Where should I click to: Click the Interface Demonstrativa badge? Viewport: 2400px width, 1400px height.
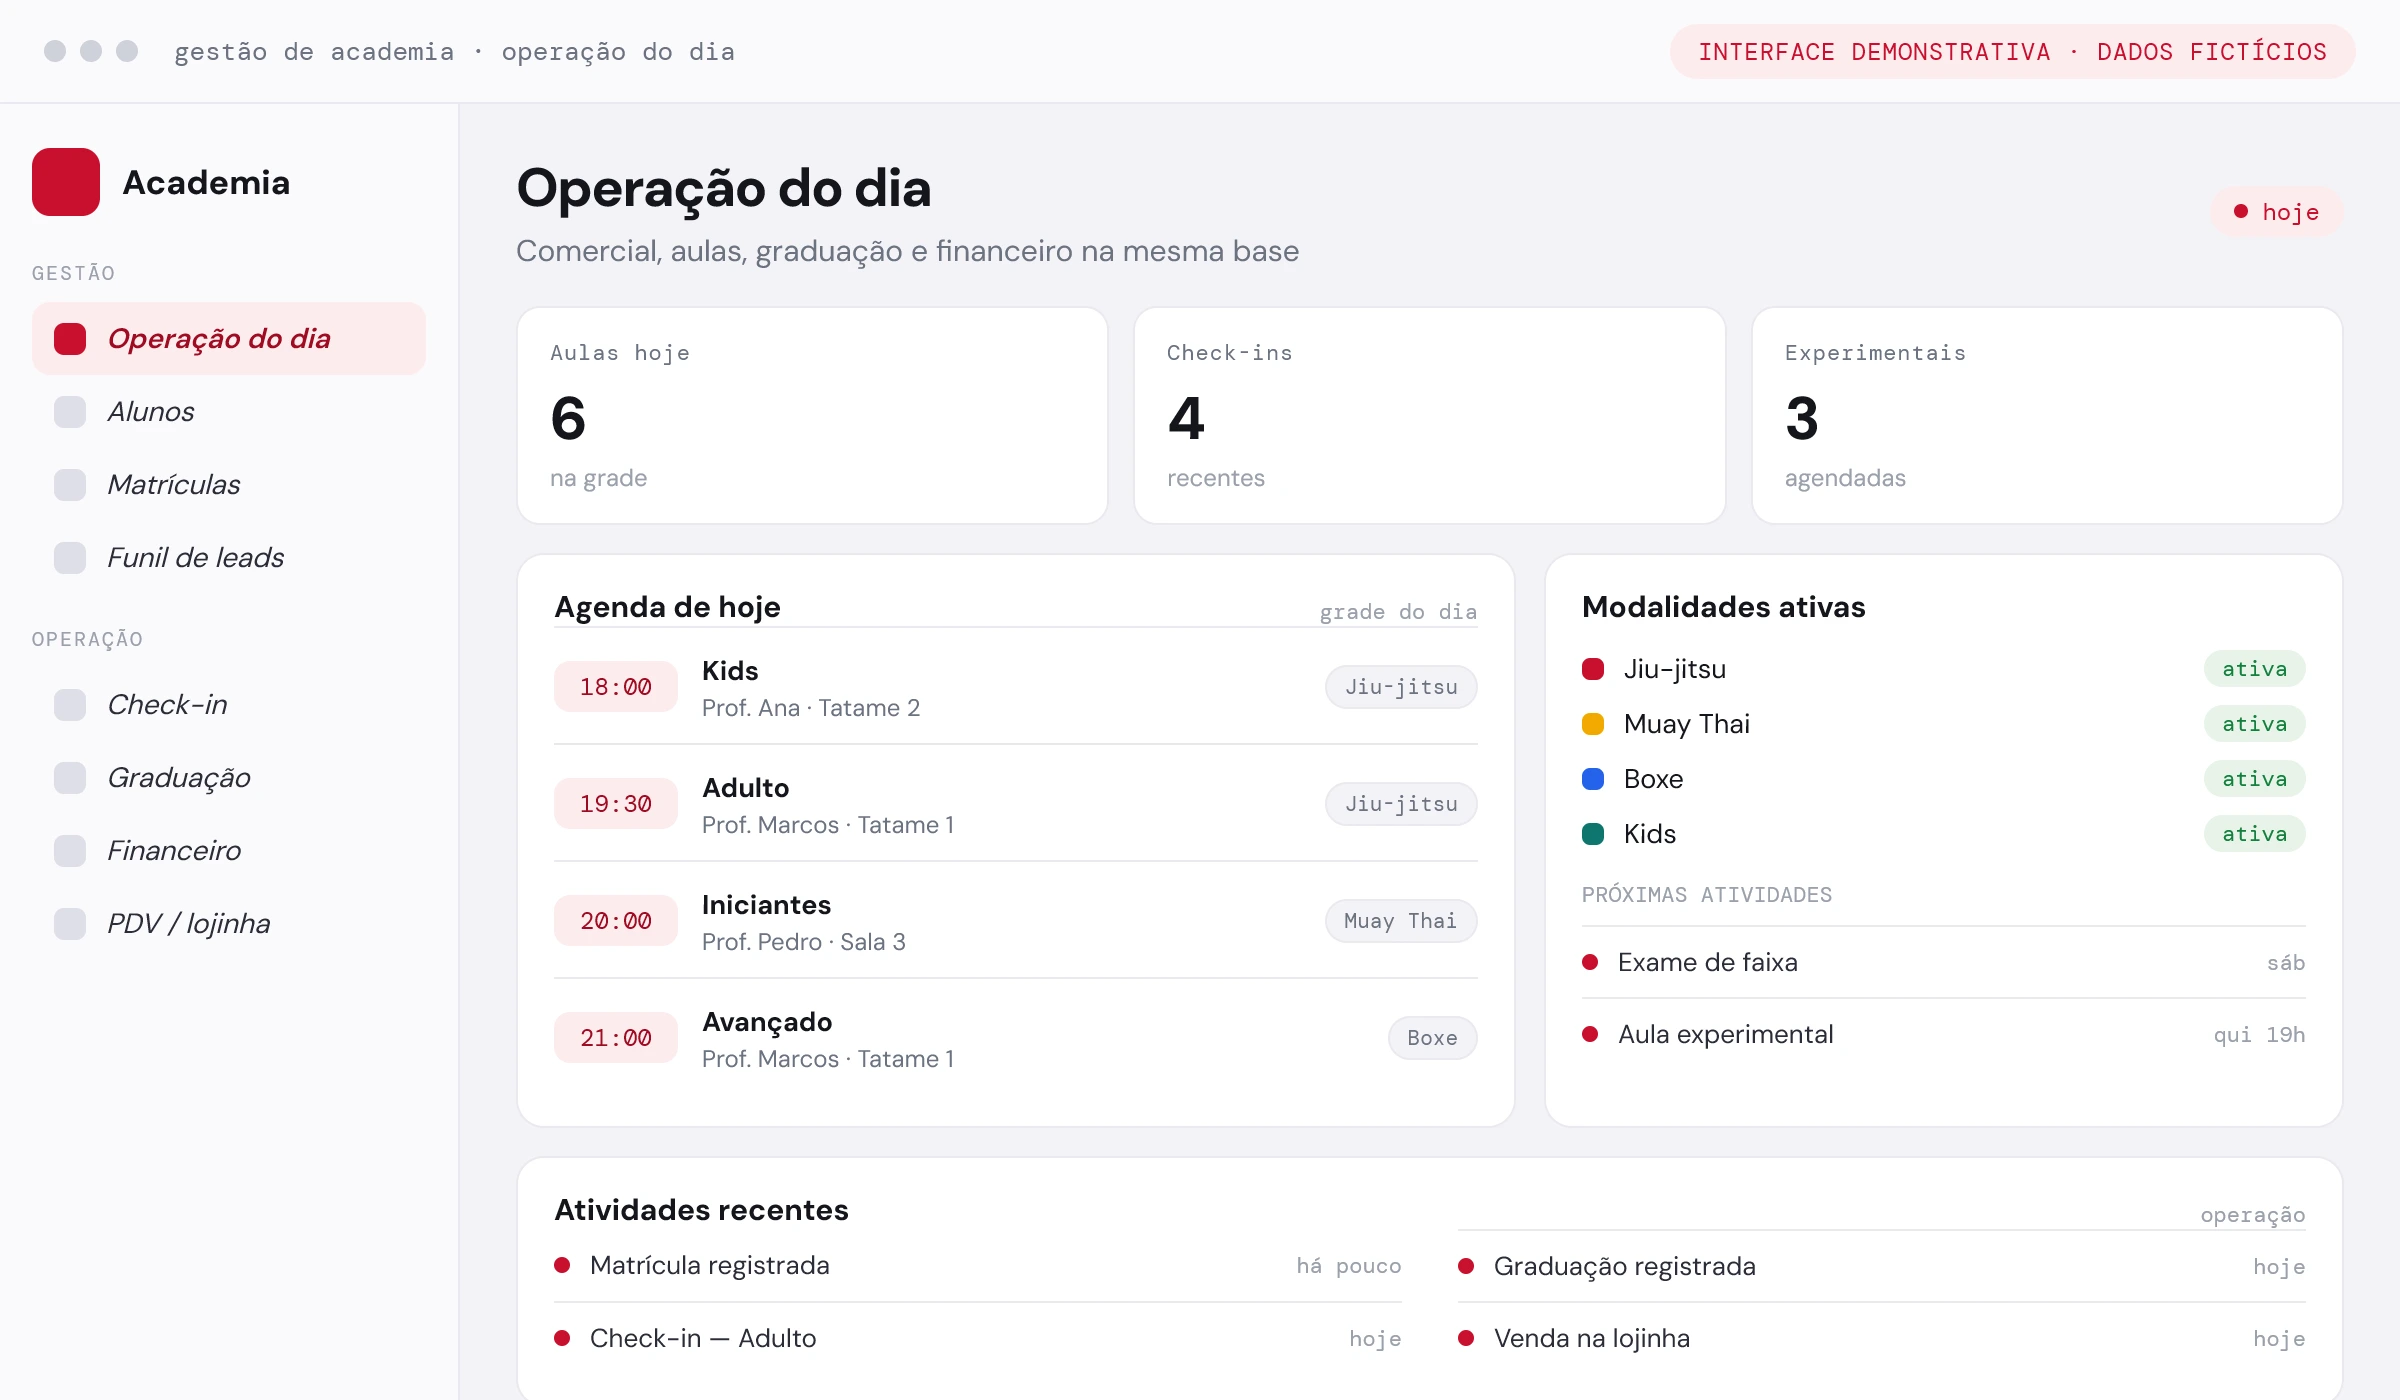(x=2012, y=52)
